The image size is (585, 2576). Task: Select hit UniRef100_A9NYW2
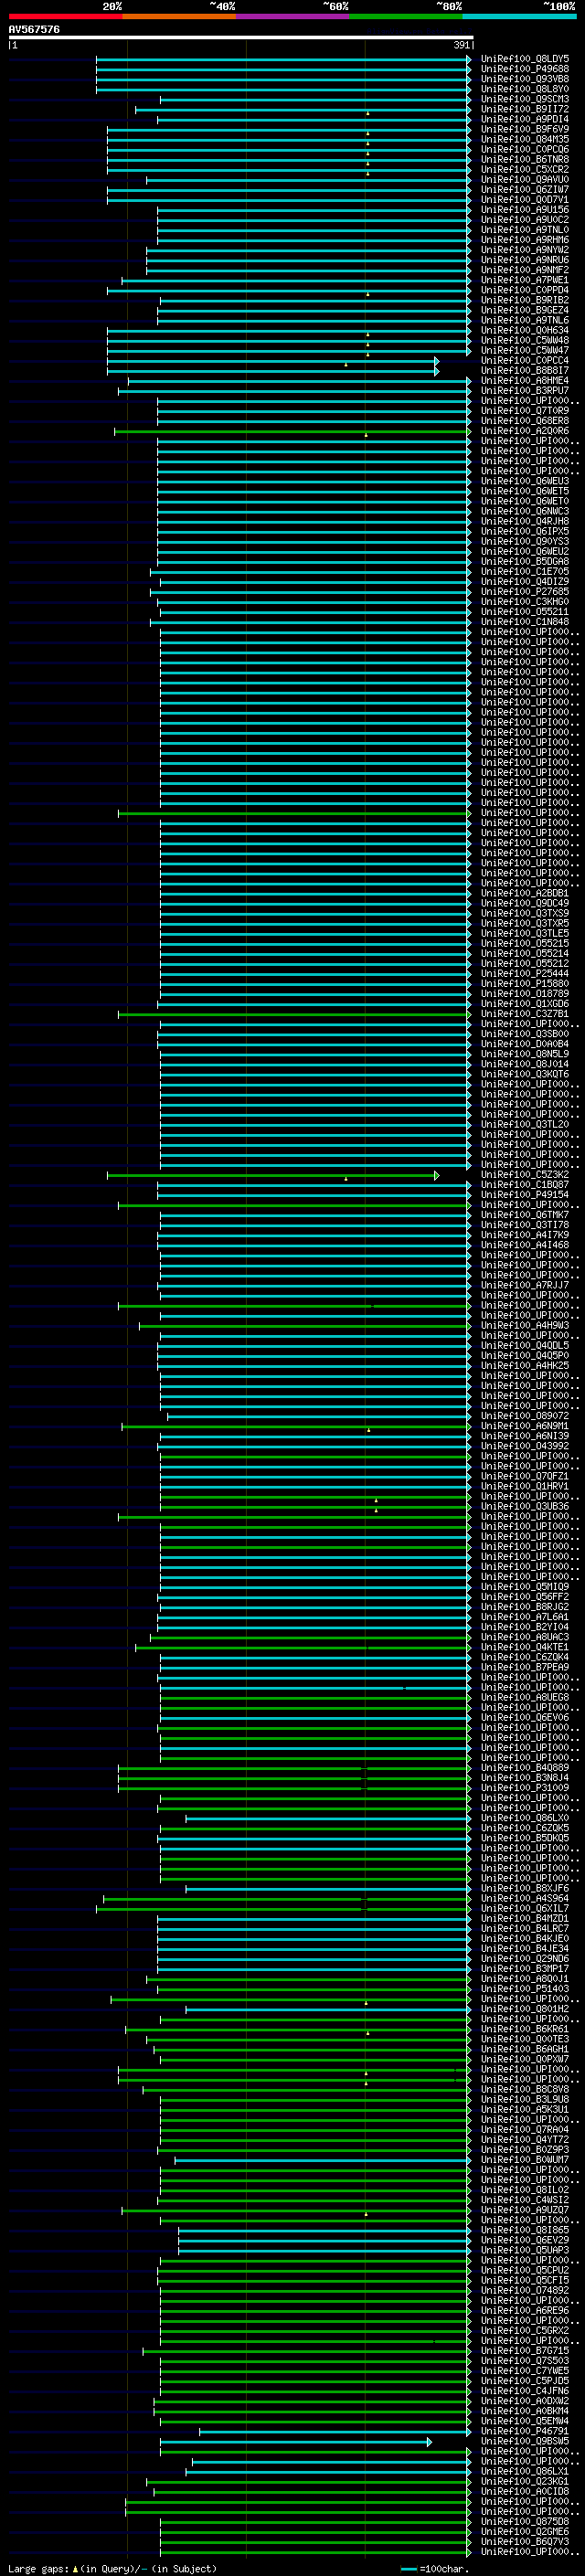pyautogui.click(x=525, y=250)
